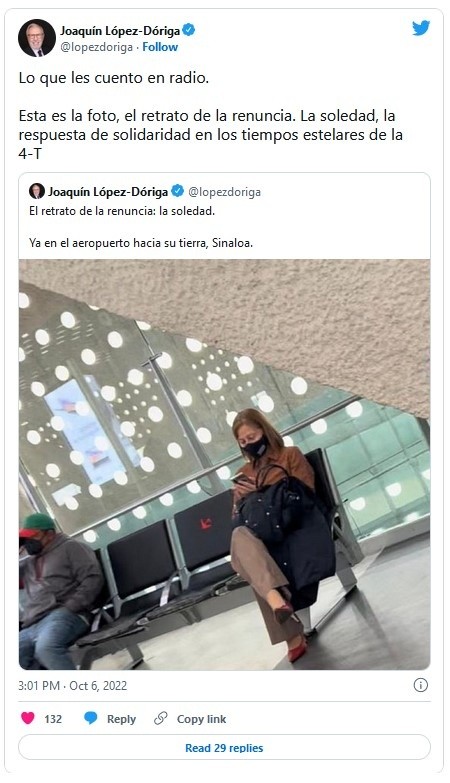Open the tweet info circle icon
The image size is (450, 783).
[x=421, y=685]
